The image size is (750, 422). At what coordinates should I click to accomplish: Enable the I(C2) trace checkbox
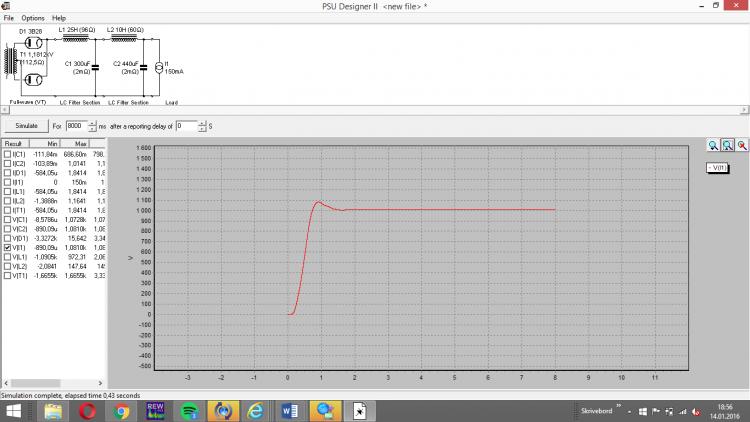(x=7, y=164)
